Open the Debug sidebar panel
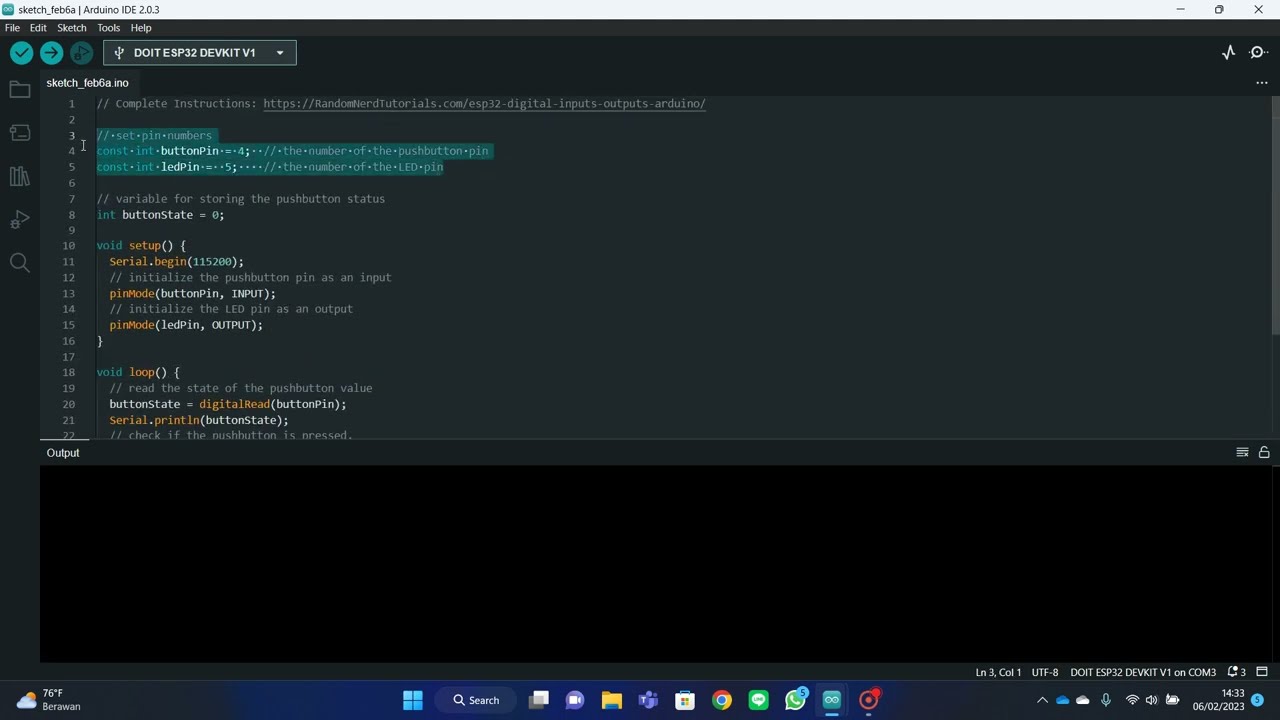 pos(19,220)
